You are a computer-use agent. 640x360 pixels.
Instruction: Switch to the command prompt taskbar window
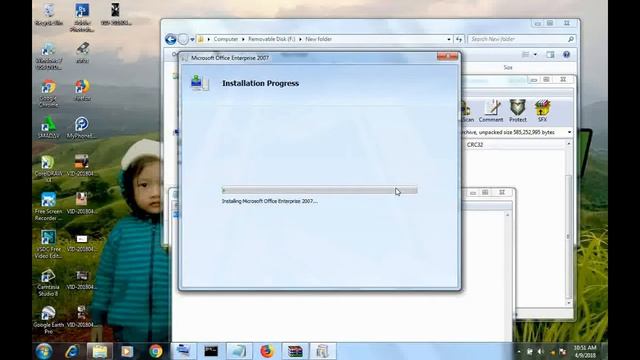click(x=211, y=351)
